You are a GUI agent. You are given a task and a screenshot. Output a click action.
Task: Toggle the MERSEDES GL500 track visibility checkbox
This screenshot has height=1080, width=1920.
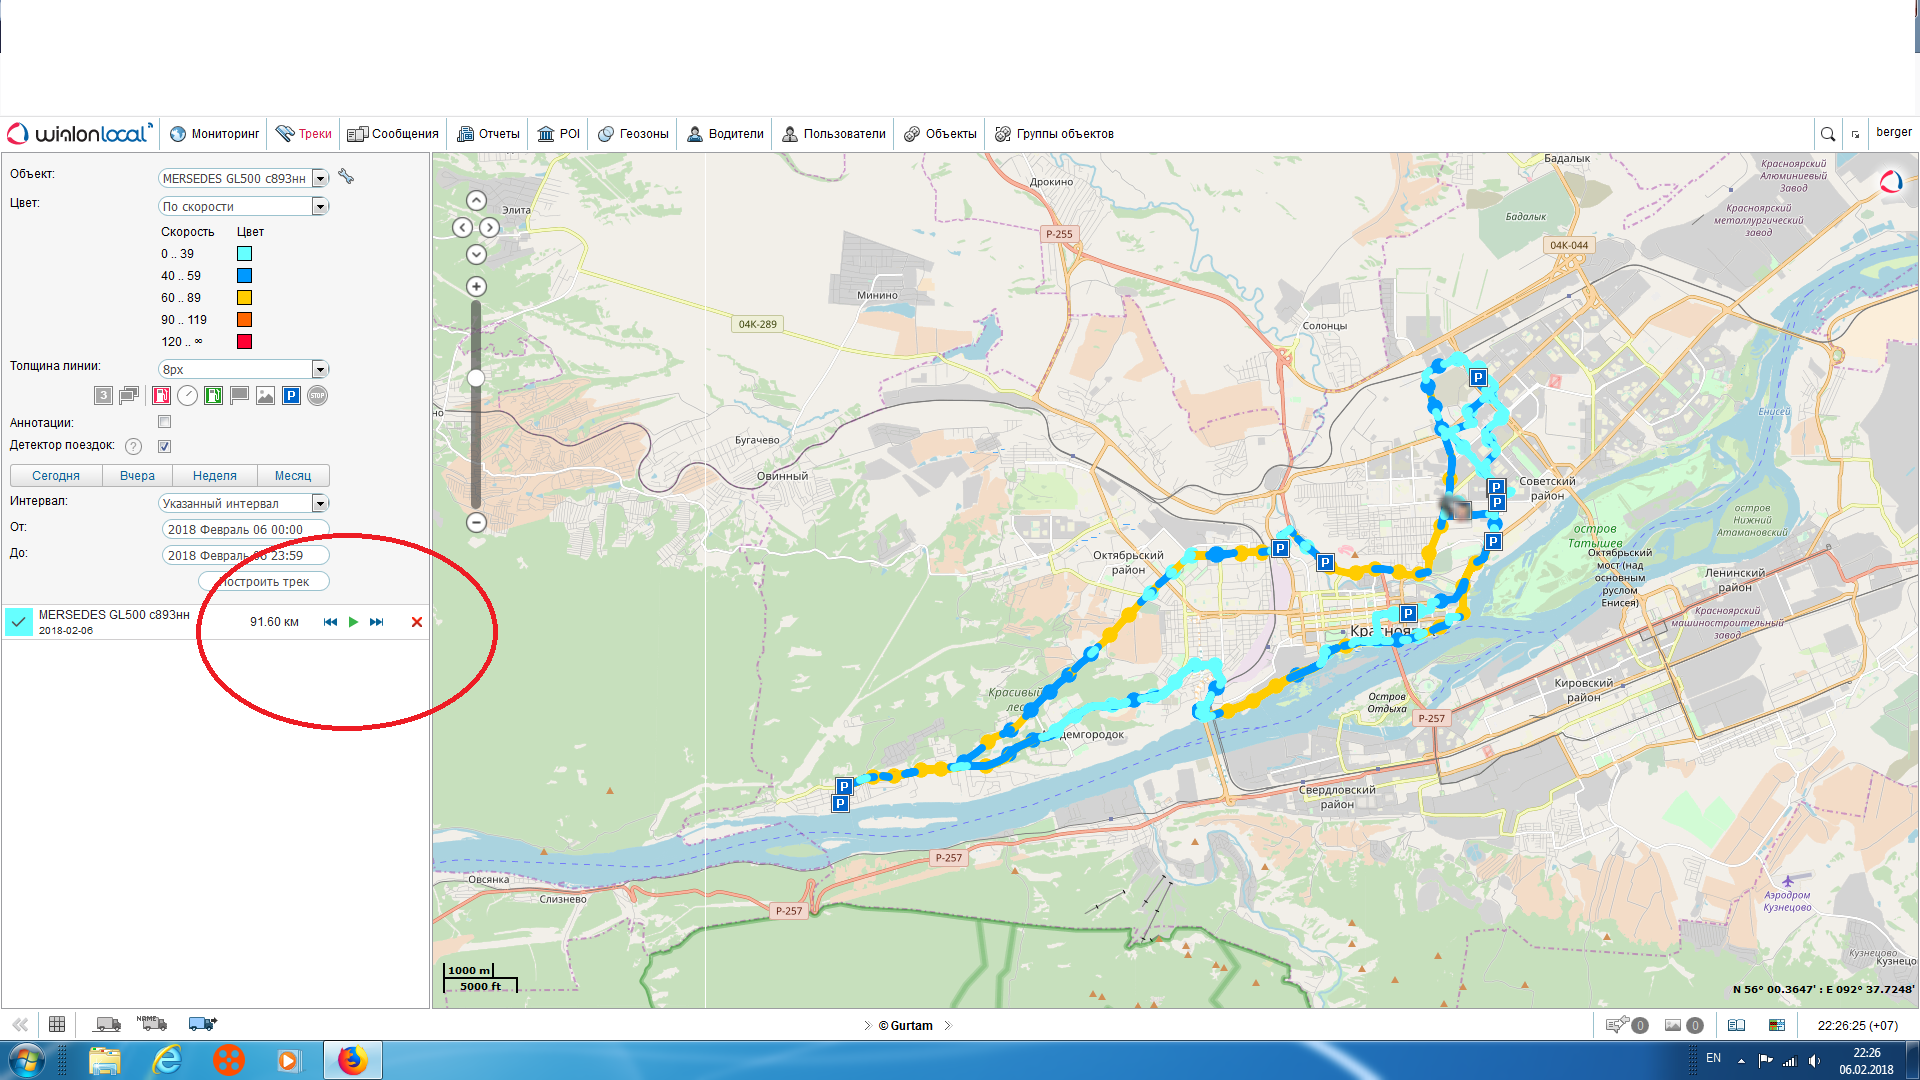pyautogui.click(x=19, y=621)
